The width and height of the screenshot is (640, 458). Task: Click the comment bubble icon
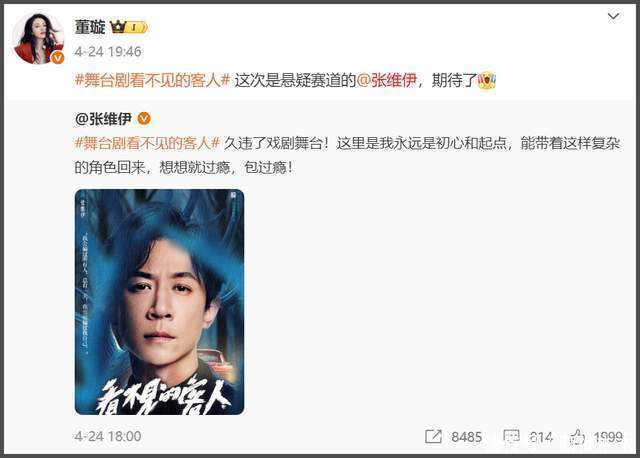point(511,437)
